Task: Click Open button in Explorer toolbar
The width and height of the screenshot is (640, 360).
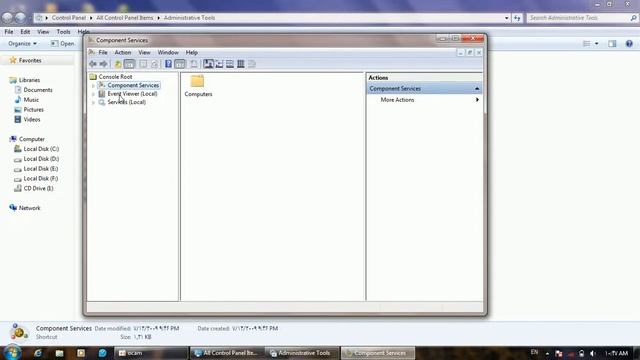Action: click(62, 43)
